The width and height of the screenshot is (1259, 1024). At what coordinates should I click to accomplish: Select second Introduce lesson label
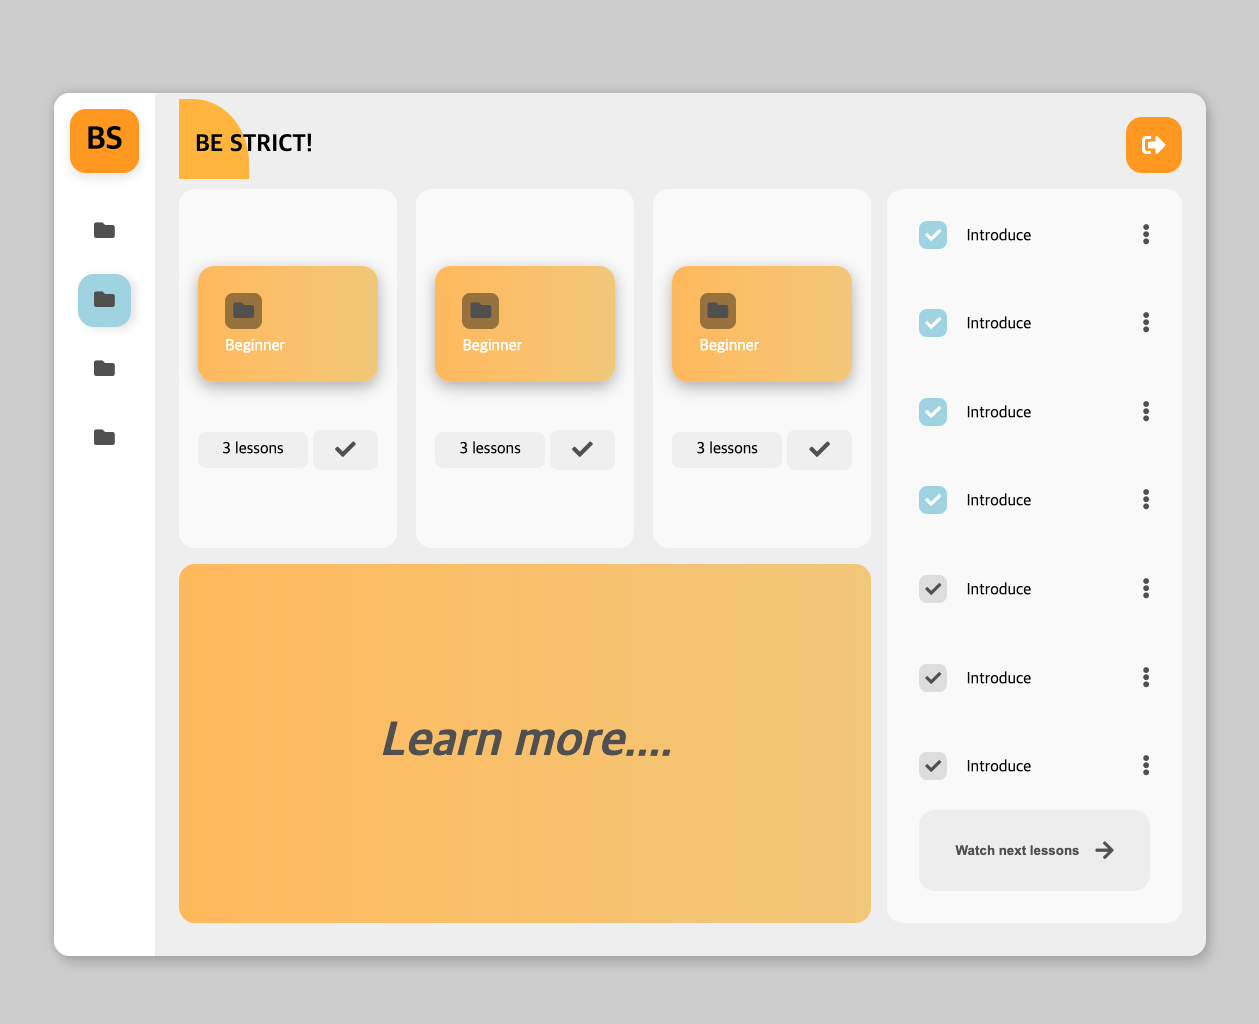[998, 323]
